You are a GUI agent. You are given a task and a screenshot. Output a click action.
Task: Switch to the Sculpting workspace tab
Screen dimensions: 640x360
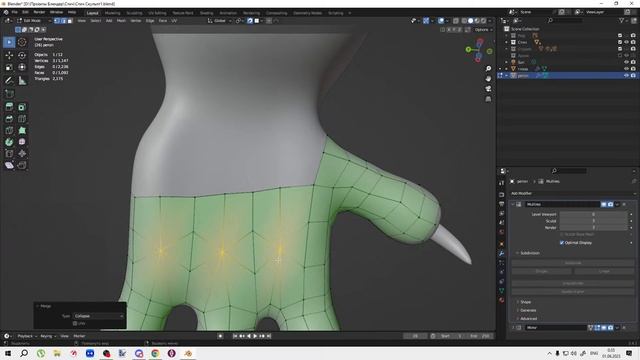pos(134,13)
